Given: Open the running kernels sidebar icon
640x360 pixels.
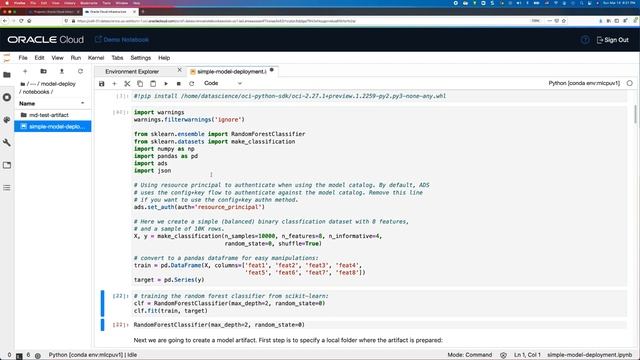Looking at the screenshot, I should 7,97.
